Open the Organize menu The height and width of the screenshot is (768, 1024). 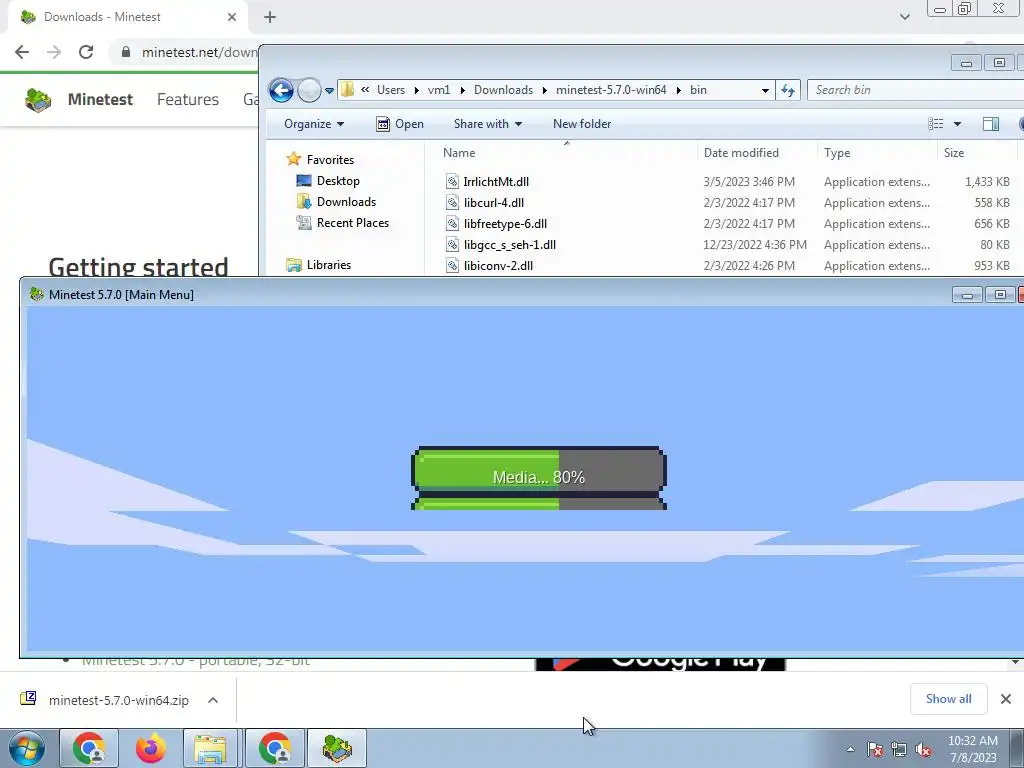click(x=313, y=124)
